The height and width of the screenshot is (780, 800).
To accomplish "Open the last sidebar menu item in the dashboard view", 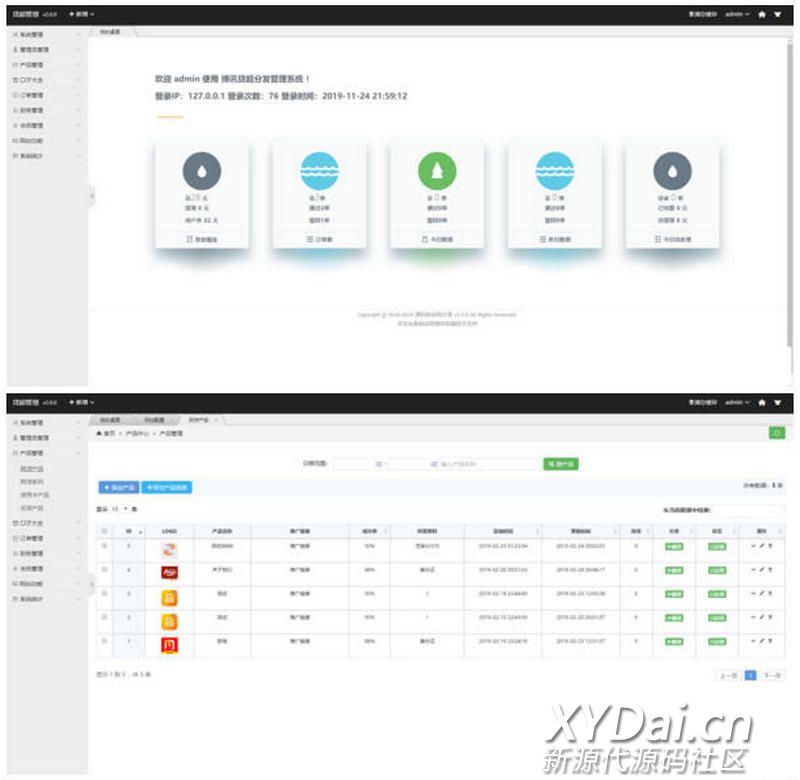I will pos(47,156).
